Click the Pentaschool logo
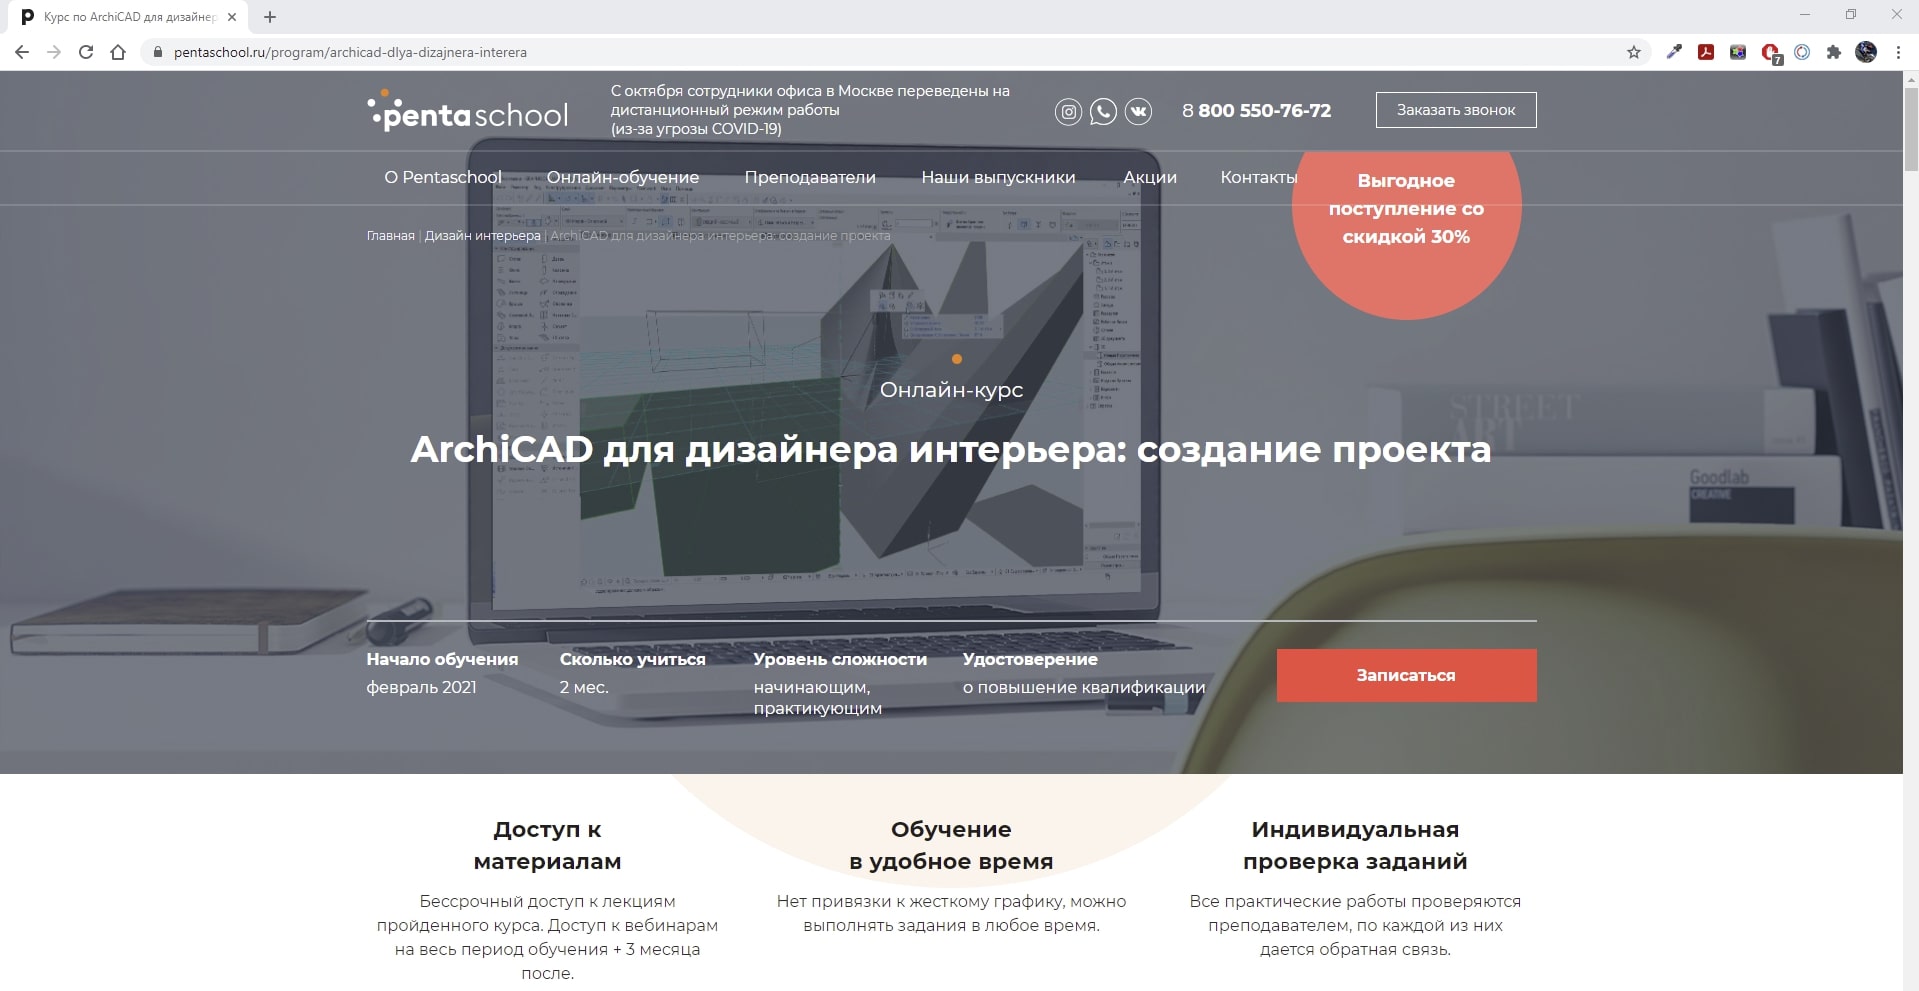This screenshot has width=1919, height=991. point(467,112)
